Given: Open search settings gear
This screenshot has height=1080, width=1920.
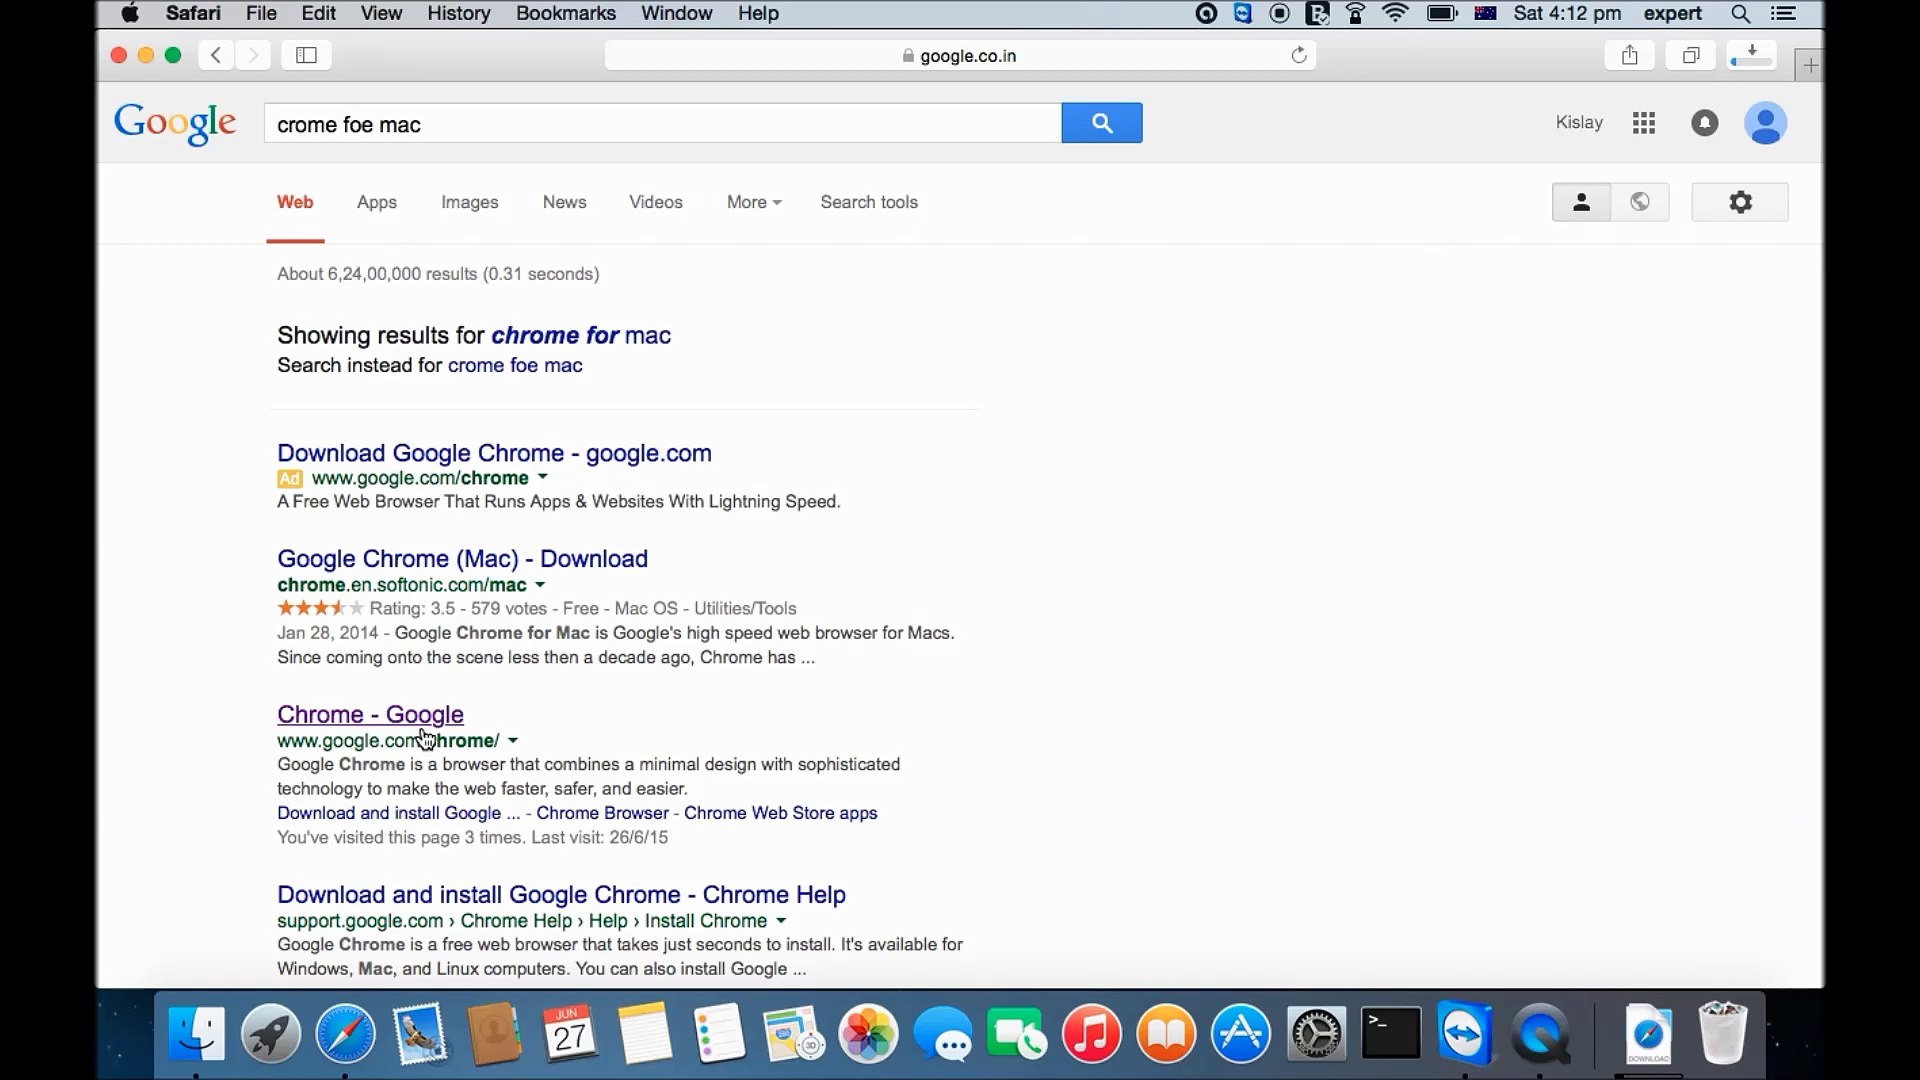Looking at the screenshot, I should pos(1739,201).
